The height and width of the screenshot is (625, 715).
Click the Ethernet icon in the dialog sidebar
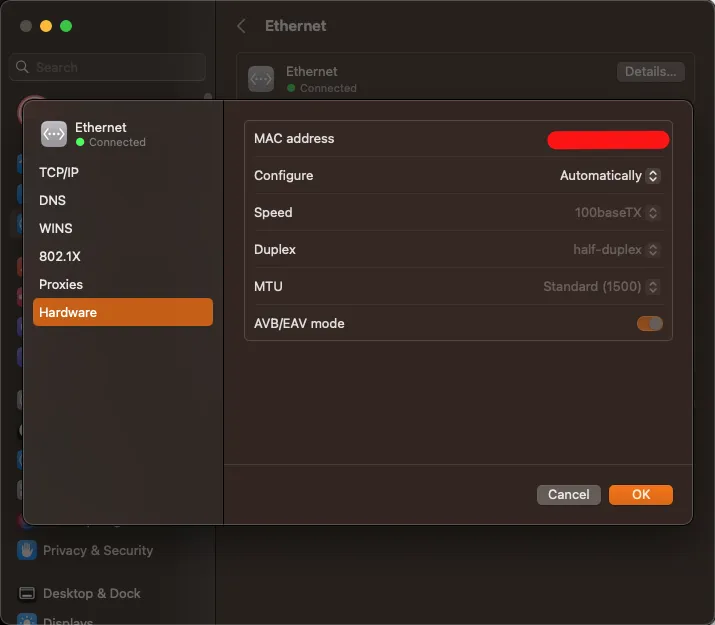pyautogui.click(x=54, y=134)
